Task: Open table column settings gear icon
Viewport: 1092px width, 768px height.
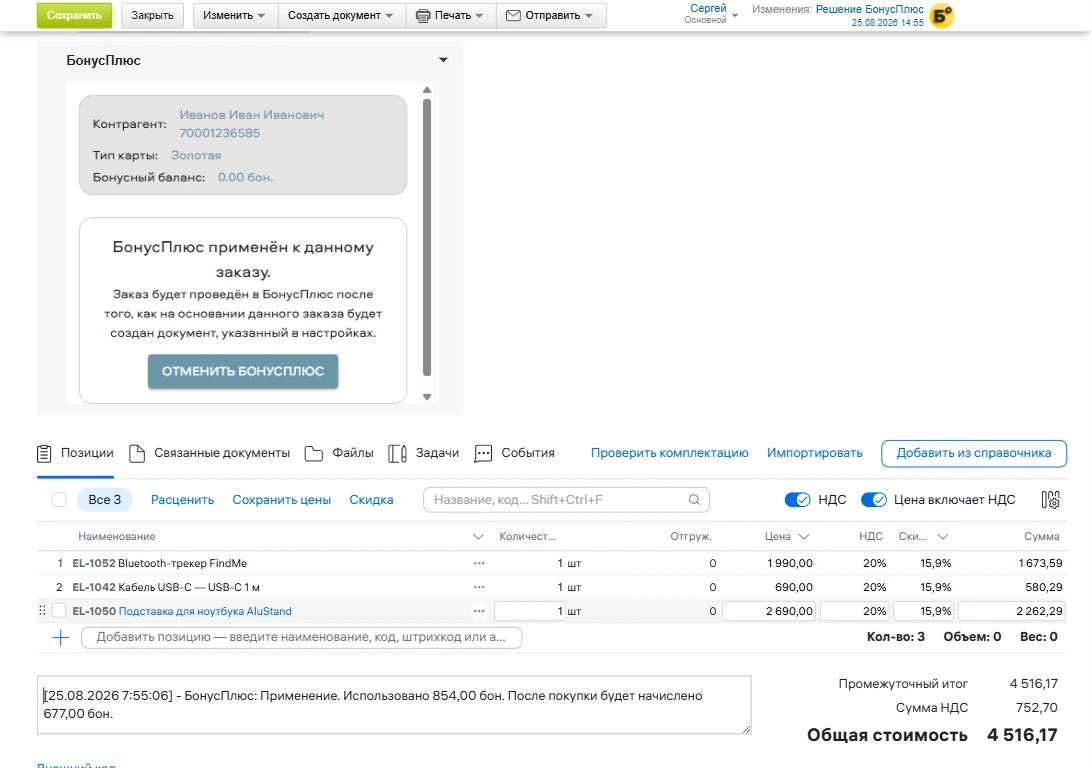Action: pos(1050,500)
